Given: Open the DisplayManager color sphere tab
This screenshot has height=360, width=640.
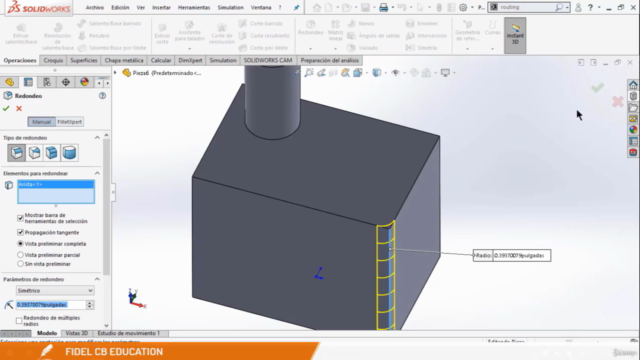Looking at the screenshot, I should point(84,82).
